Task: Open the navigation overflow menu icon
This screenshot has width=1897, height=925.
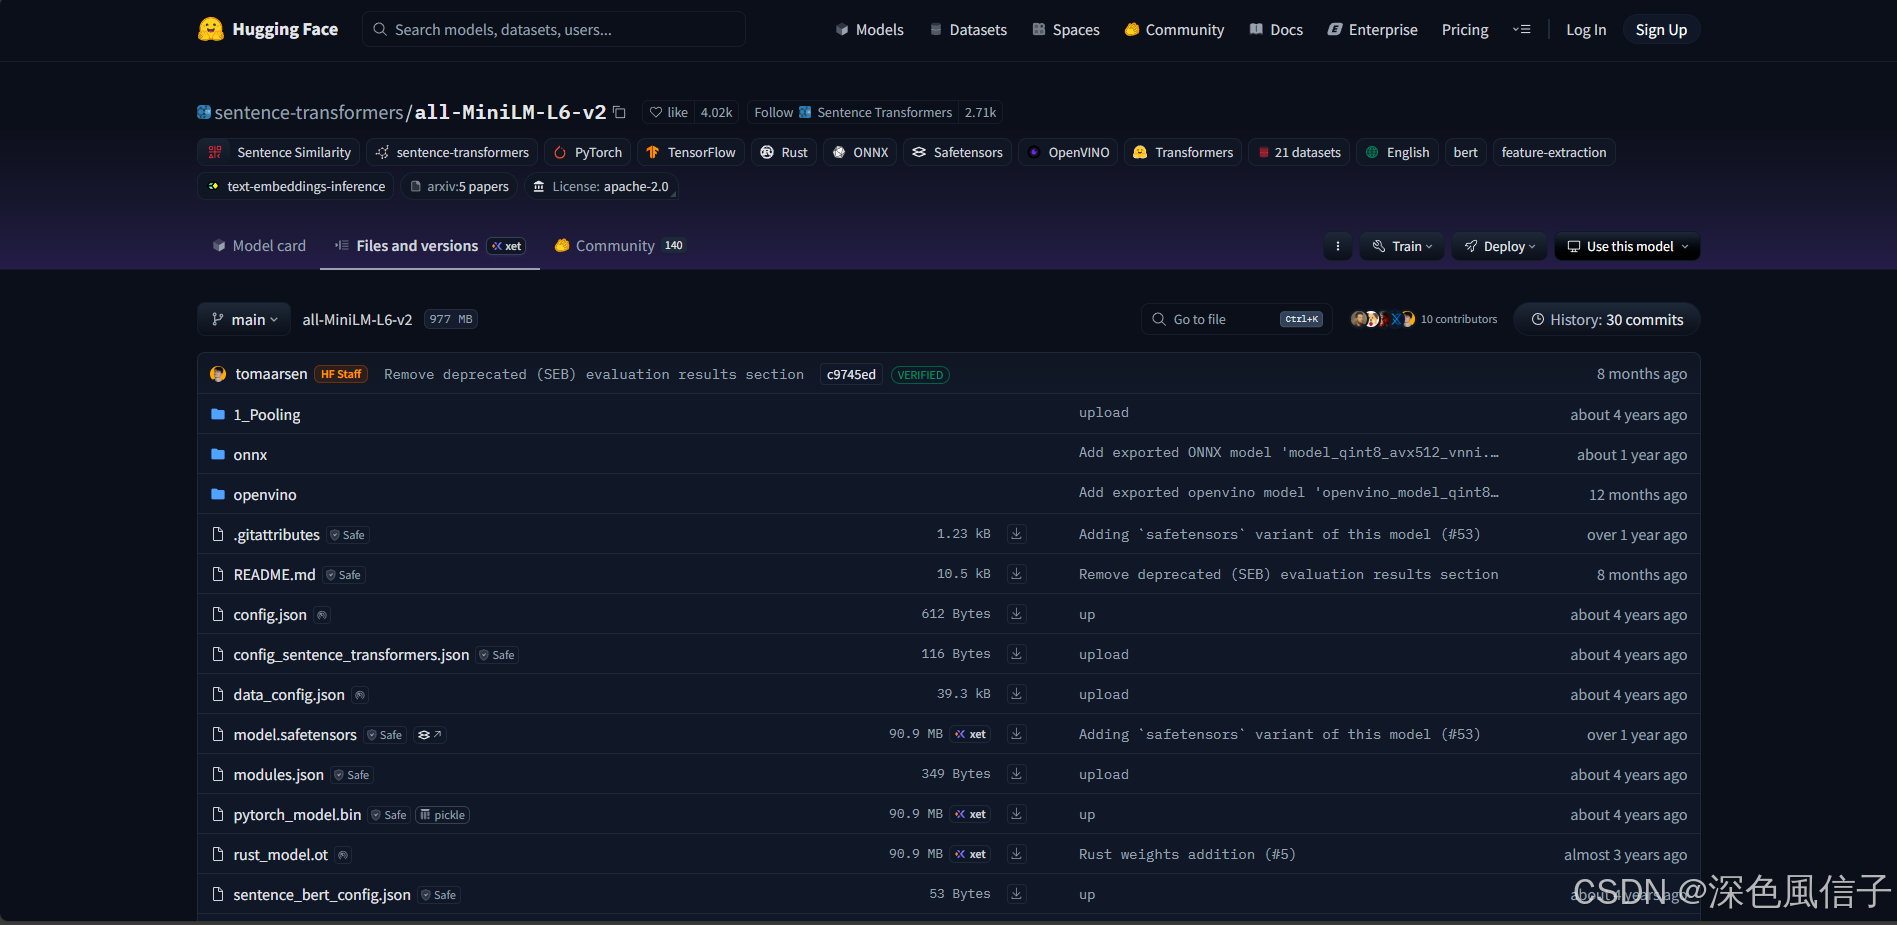Action: (x=1522, y=30)
